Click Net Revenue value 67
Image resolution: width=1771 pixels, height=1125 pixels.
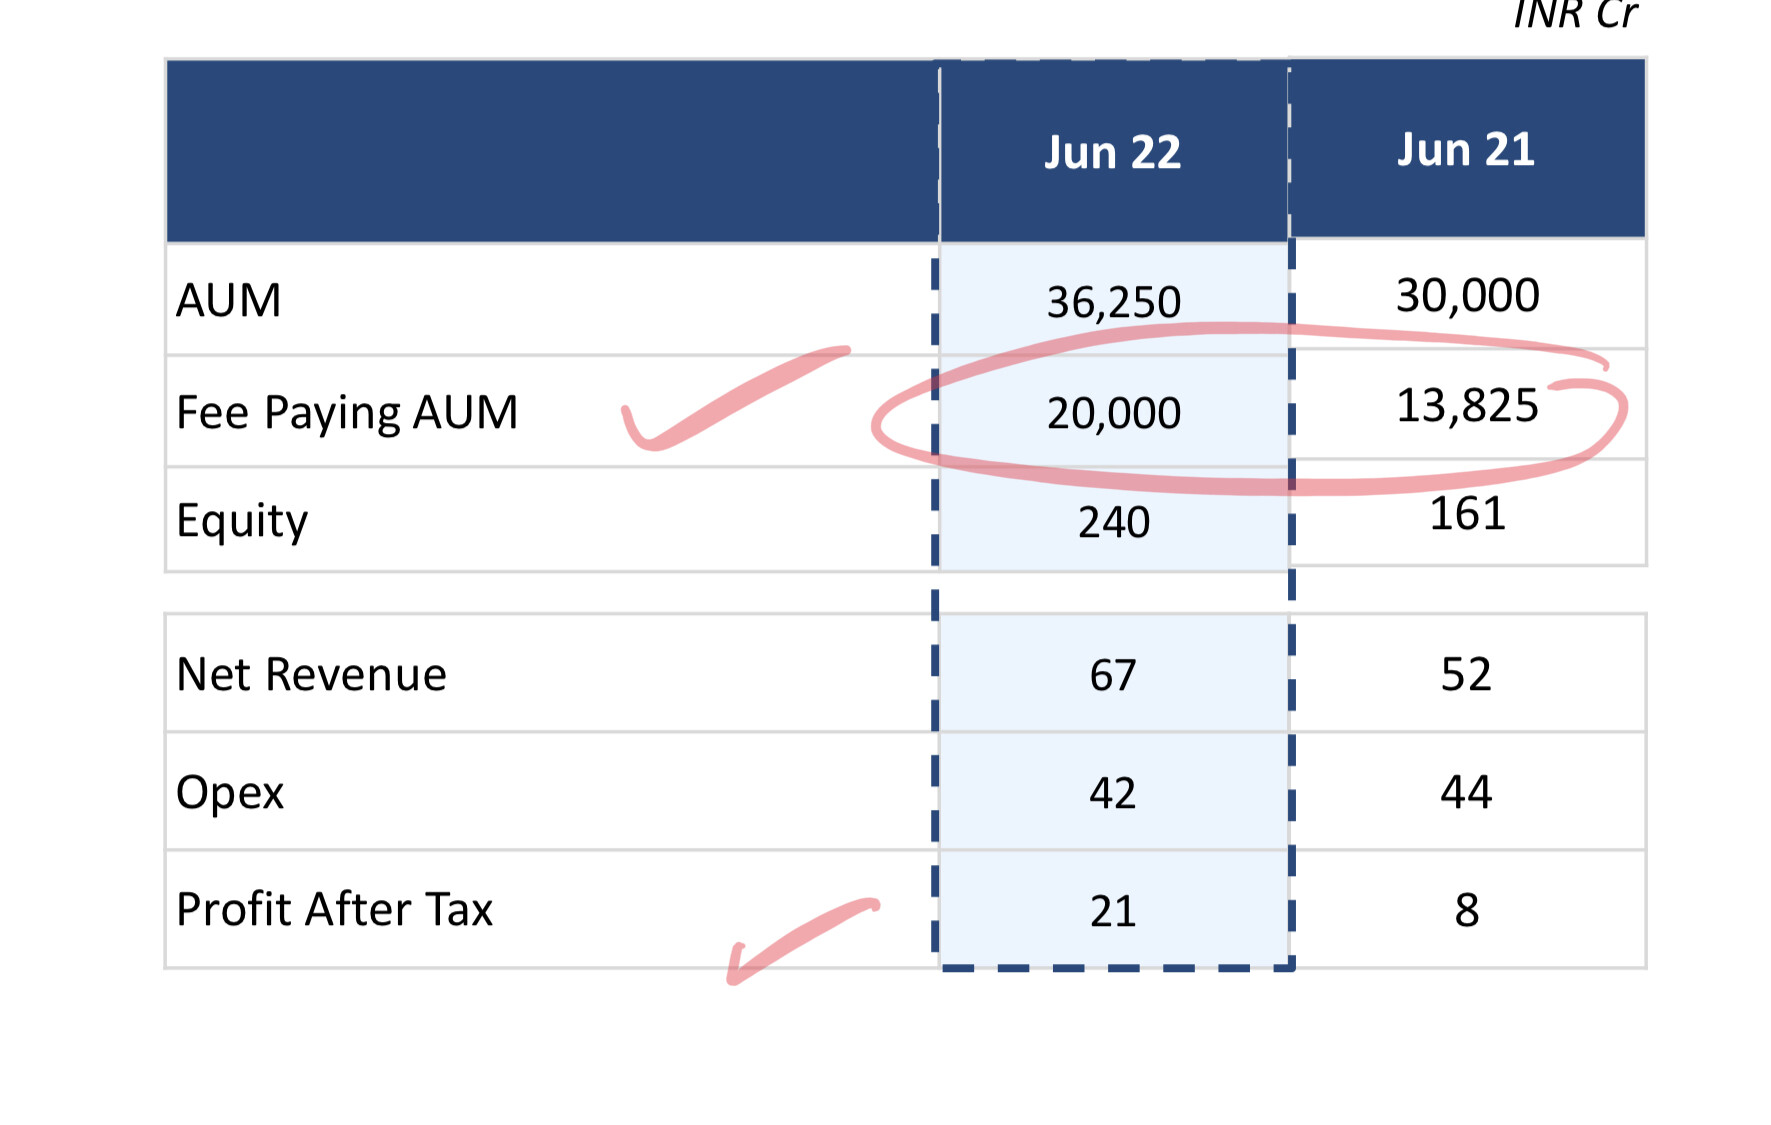pos(1112,676)
